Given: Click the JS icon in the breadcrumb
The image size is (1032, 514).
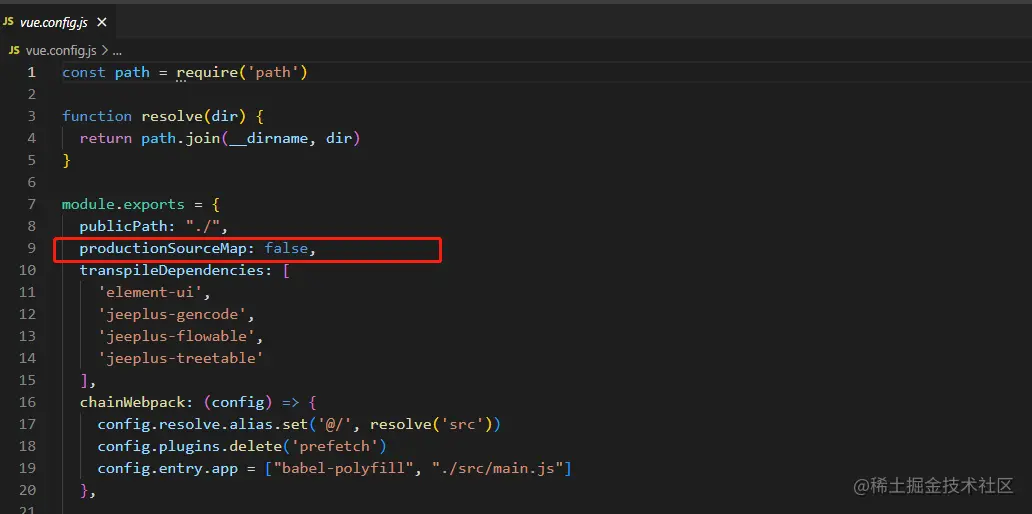Looking at the screenshot, I should (x=14, y=51).
